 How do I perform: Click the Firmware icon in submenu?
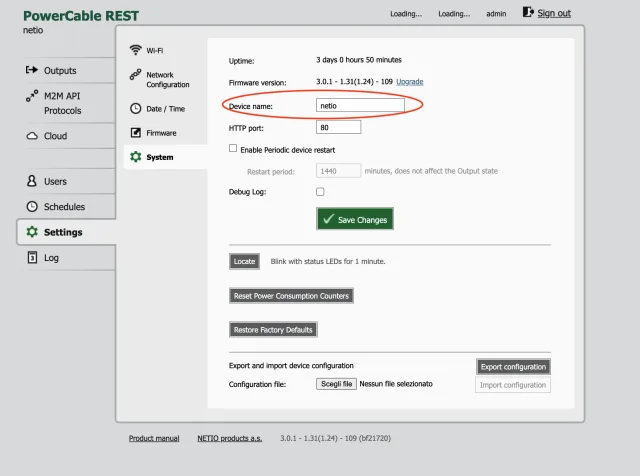pyautogui.click(x=136, y=133)
